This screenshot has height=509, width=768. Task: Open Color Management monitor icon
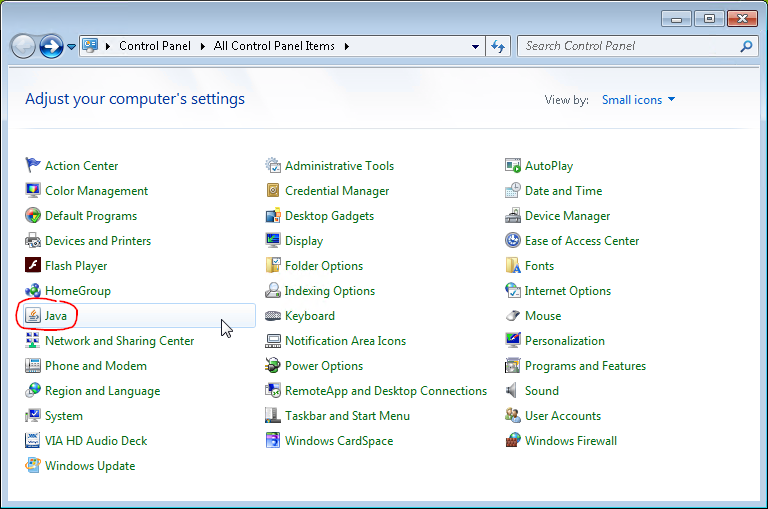point(33,191)
